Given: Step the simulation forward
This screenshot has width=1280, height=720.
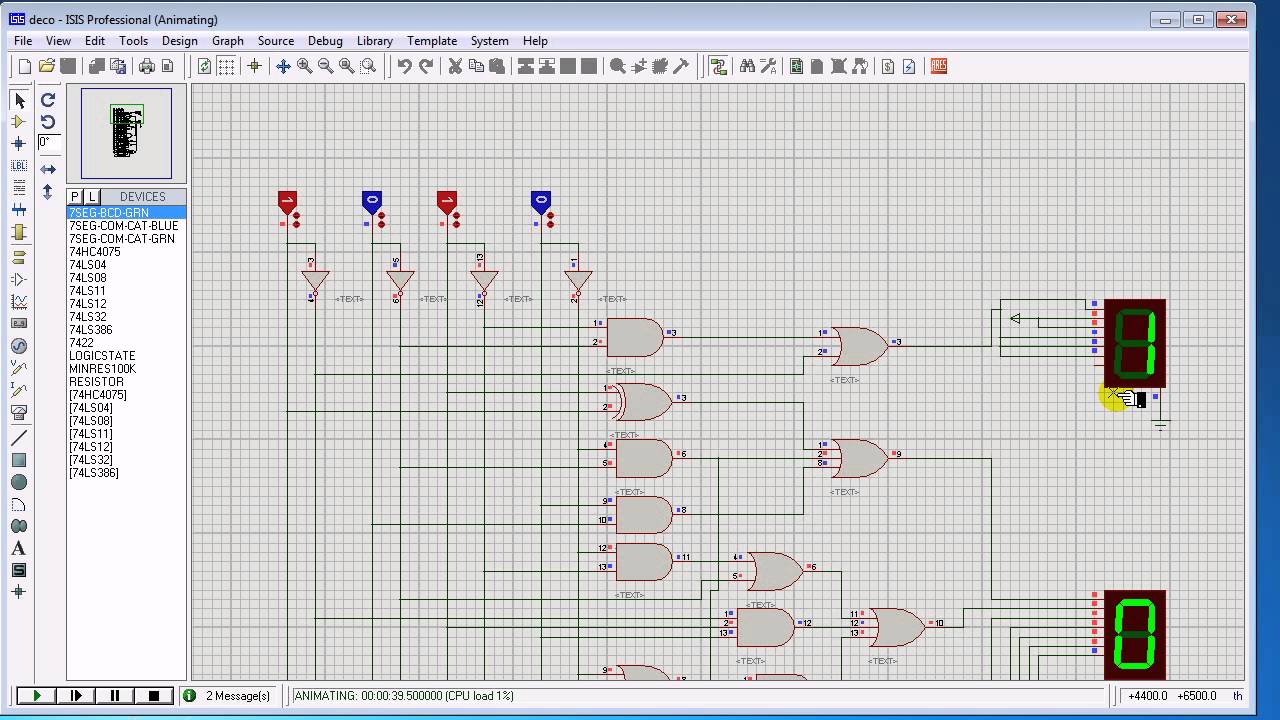Looking at the screenshot, I should [75, 696].
